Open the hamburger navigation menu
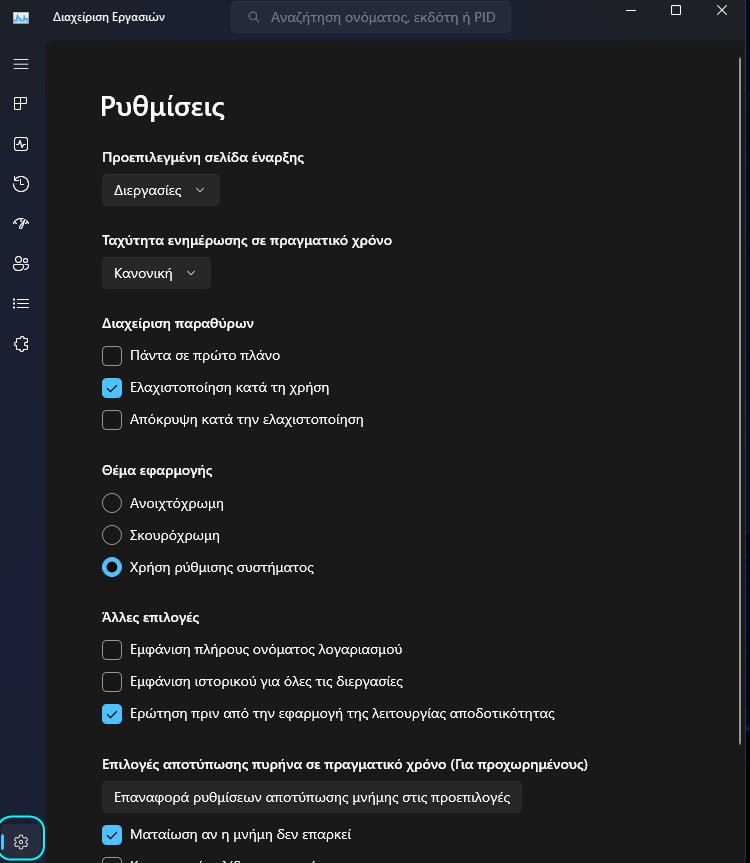 (21, 64)
